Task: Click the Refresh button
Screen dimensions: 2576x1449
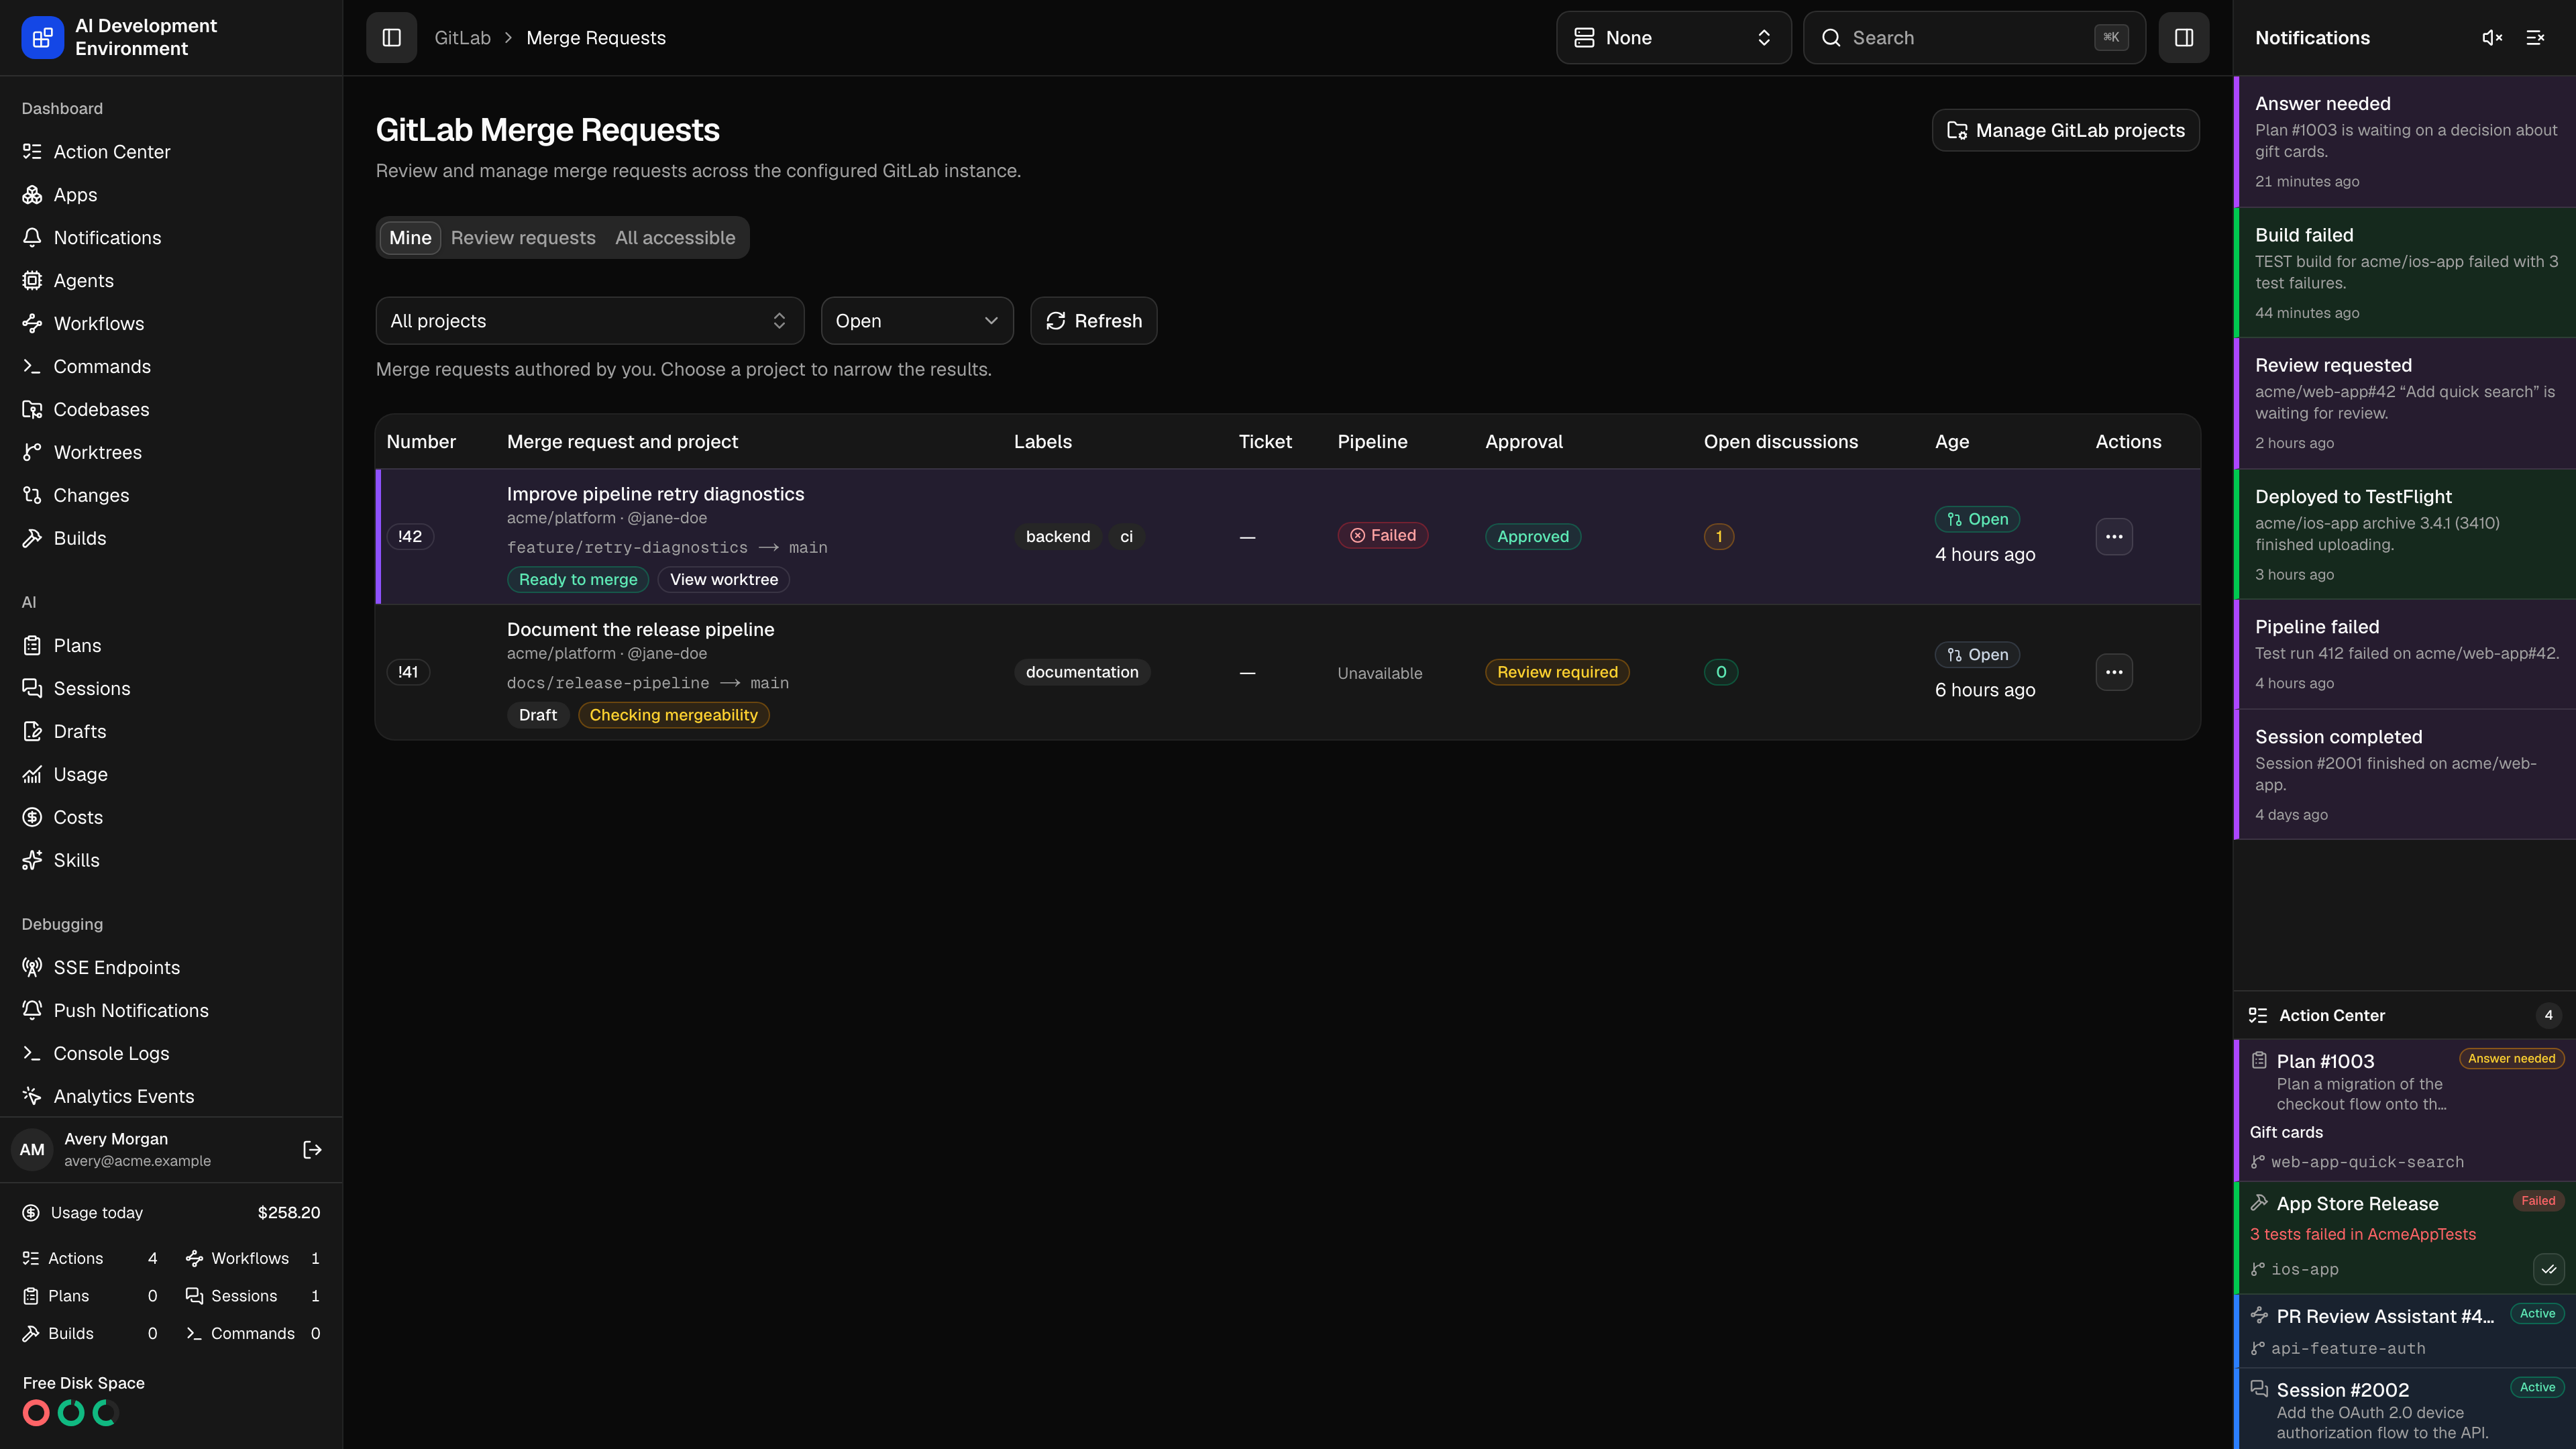Action: pos(1093,321)
